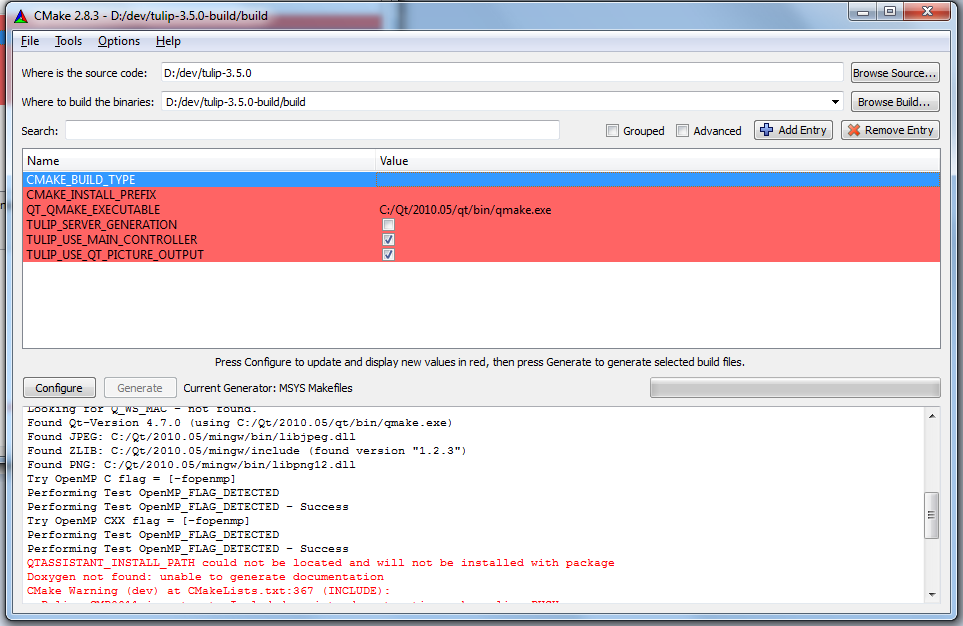Click the 'Found JPEG' log line

pos(191,437)
